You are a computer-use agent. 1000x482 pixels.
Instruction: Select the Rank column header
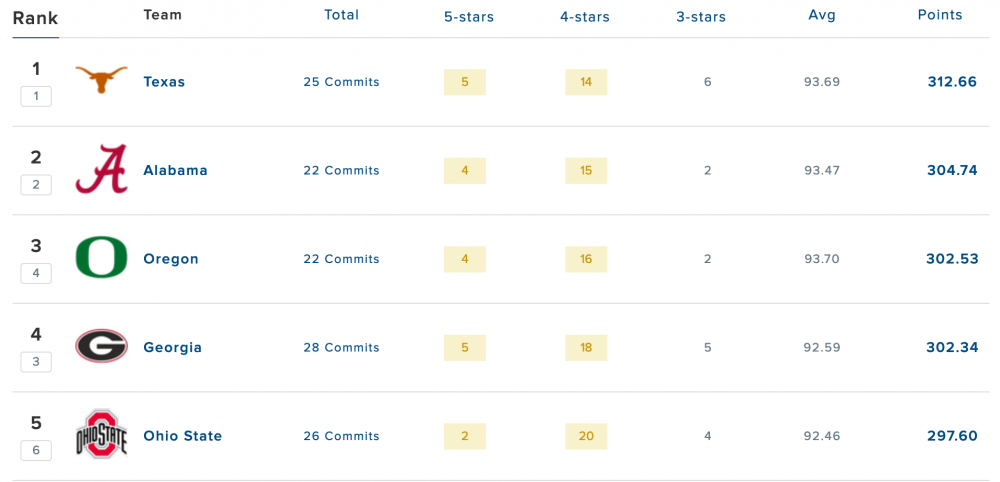(x=35, y=18)
